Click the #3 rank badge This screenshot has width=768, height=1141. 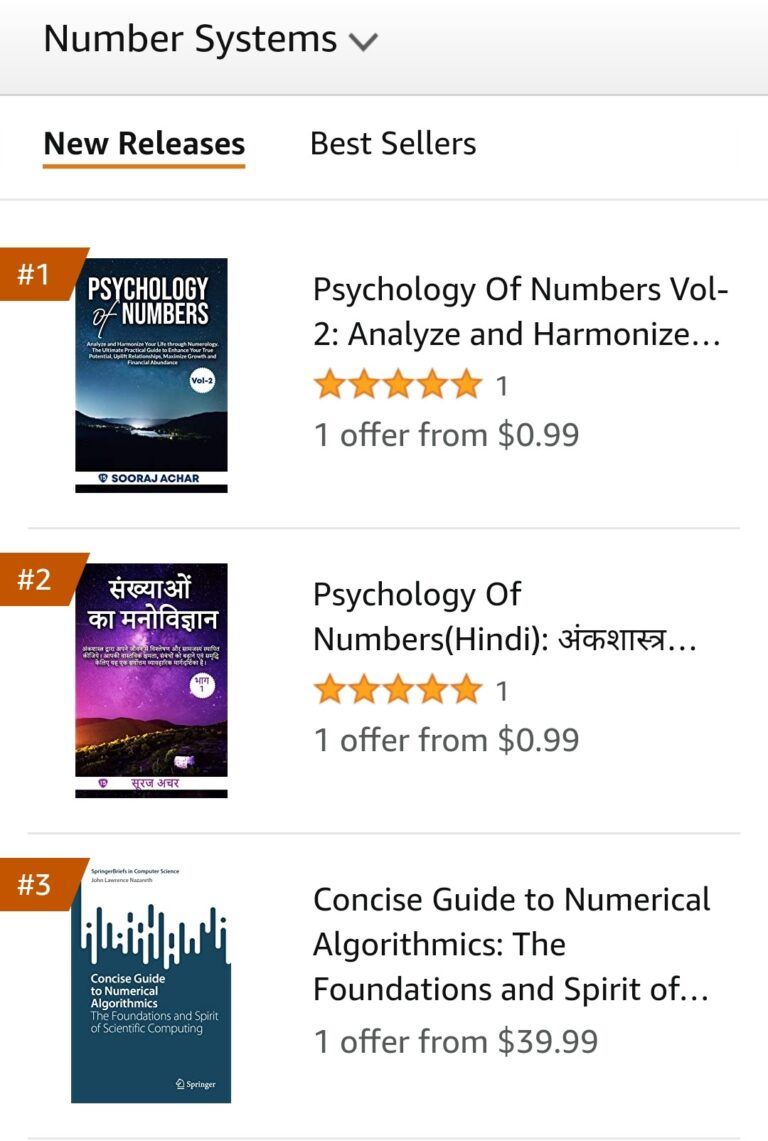34,884
